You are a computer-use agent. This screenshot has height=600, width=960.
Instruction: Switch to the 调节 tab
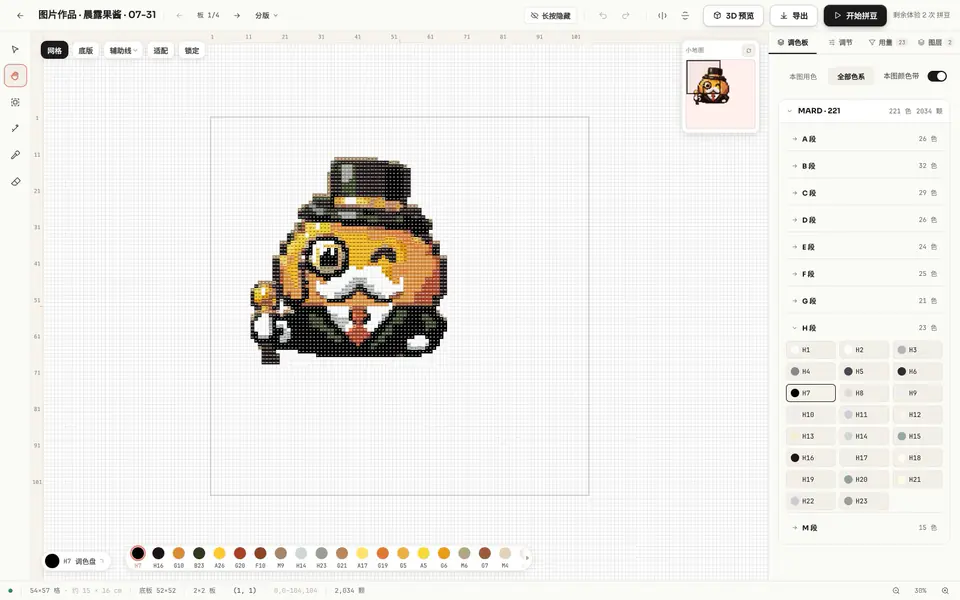point(840,42)
